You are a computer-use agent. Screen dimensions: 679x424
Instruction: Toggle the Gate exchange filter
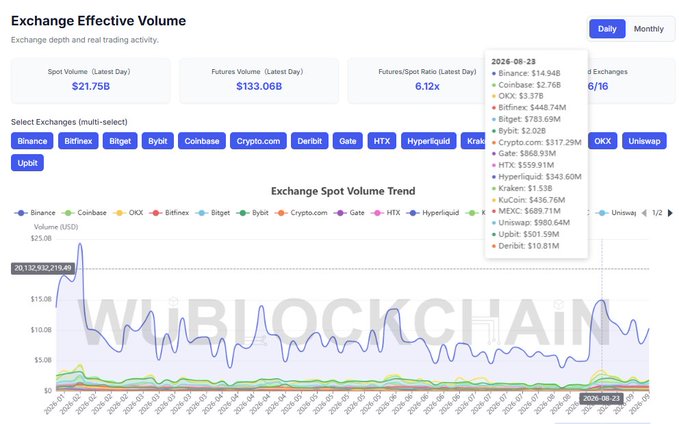pos(348,141)
